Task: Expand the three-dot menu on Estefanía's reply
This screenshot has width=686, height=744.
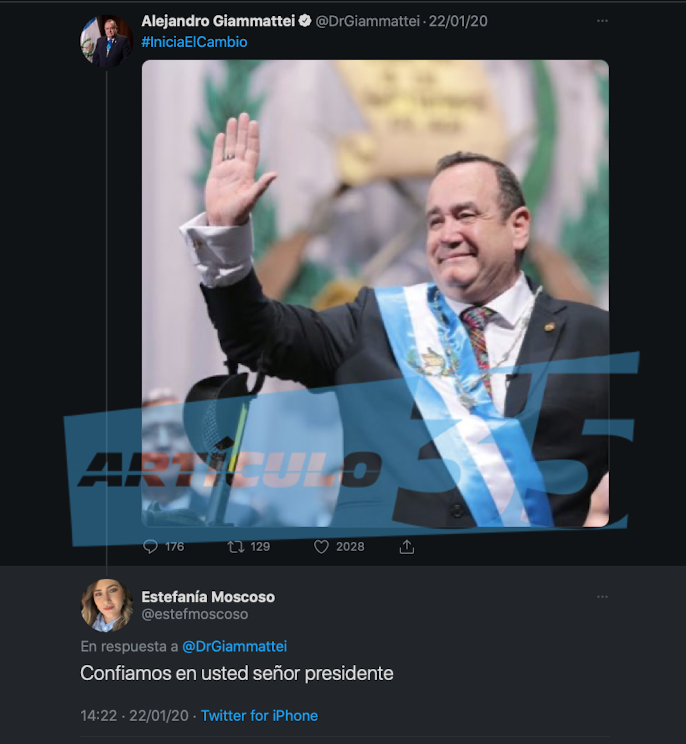Action: click(603, 596)
